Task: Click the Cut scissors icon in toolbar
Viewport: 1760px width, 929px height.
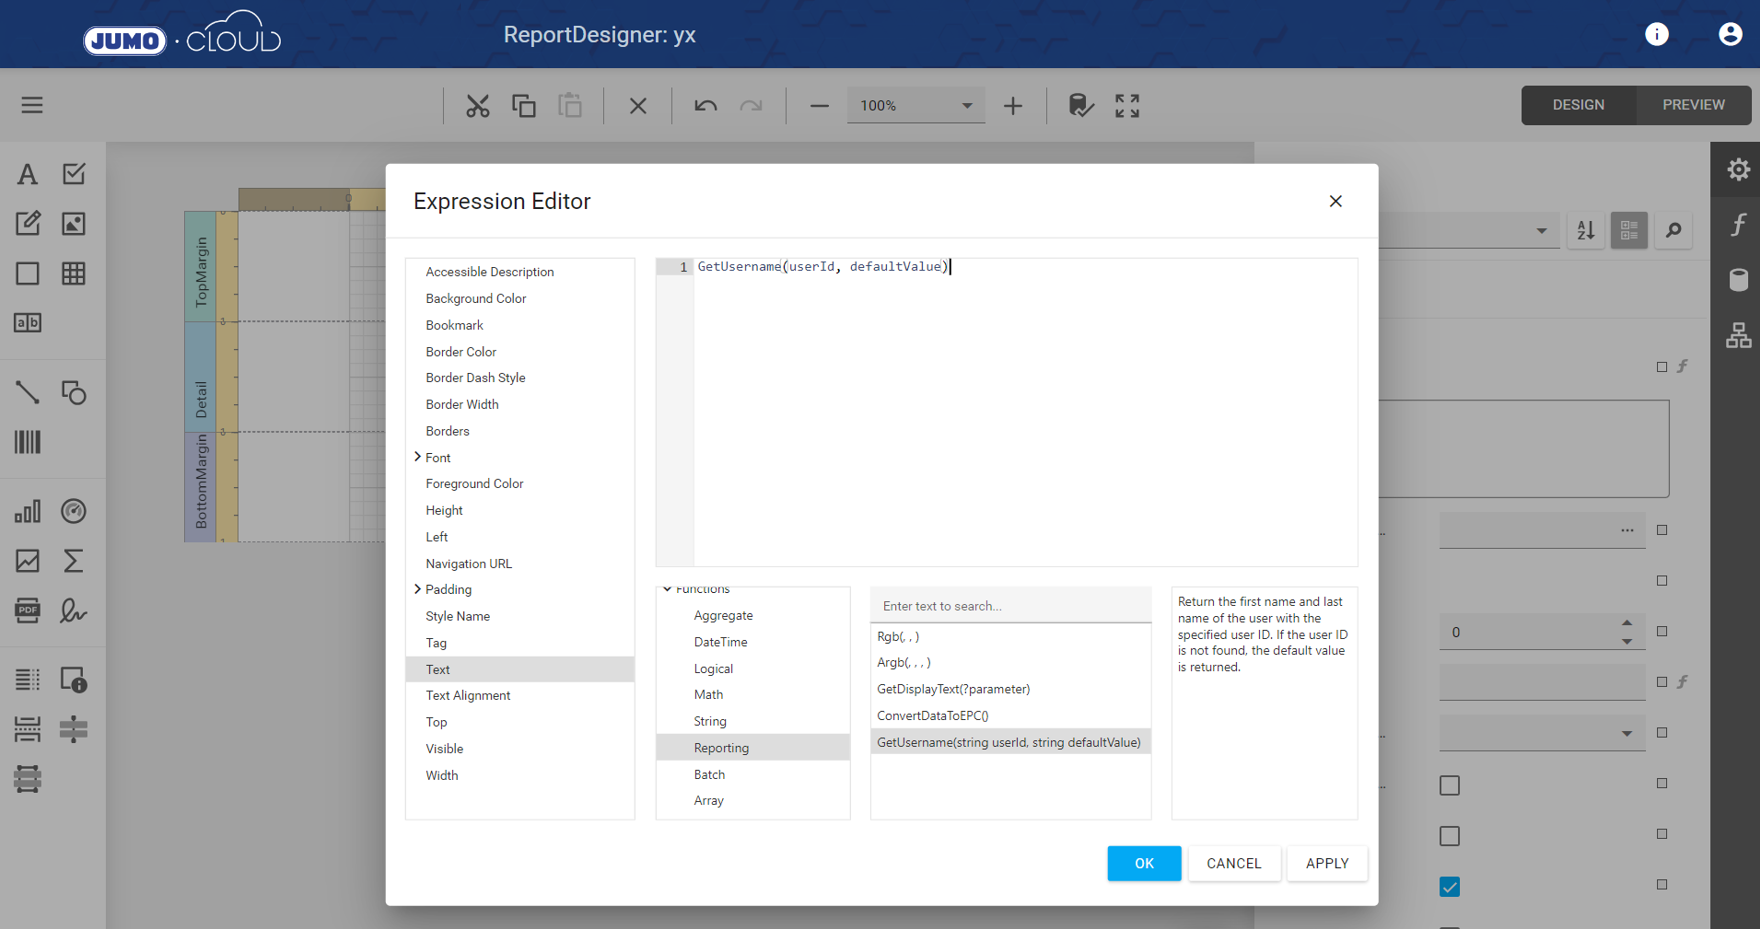Action: point(477,106)
